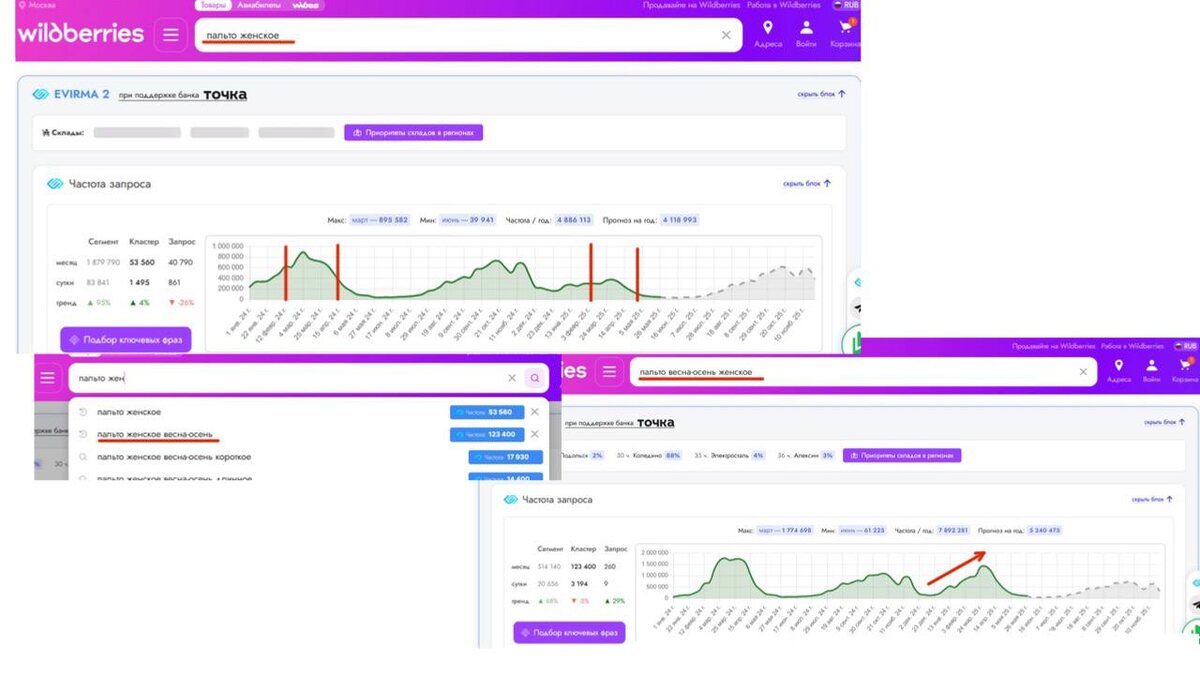Click the 'март — 1 774 698' max value

pyautogui.click(x=784, y=530)
